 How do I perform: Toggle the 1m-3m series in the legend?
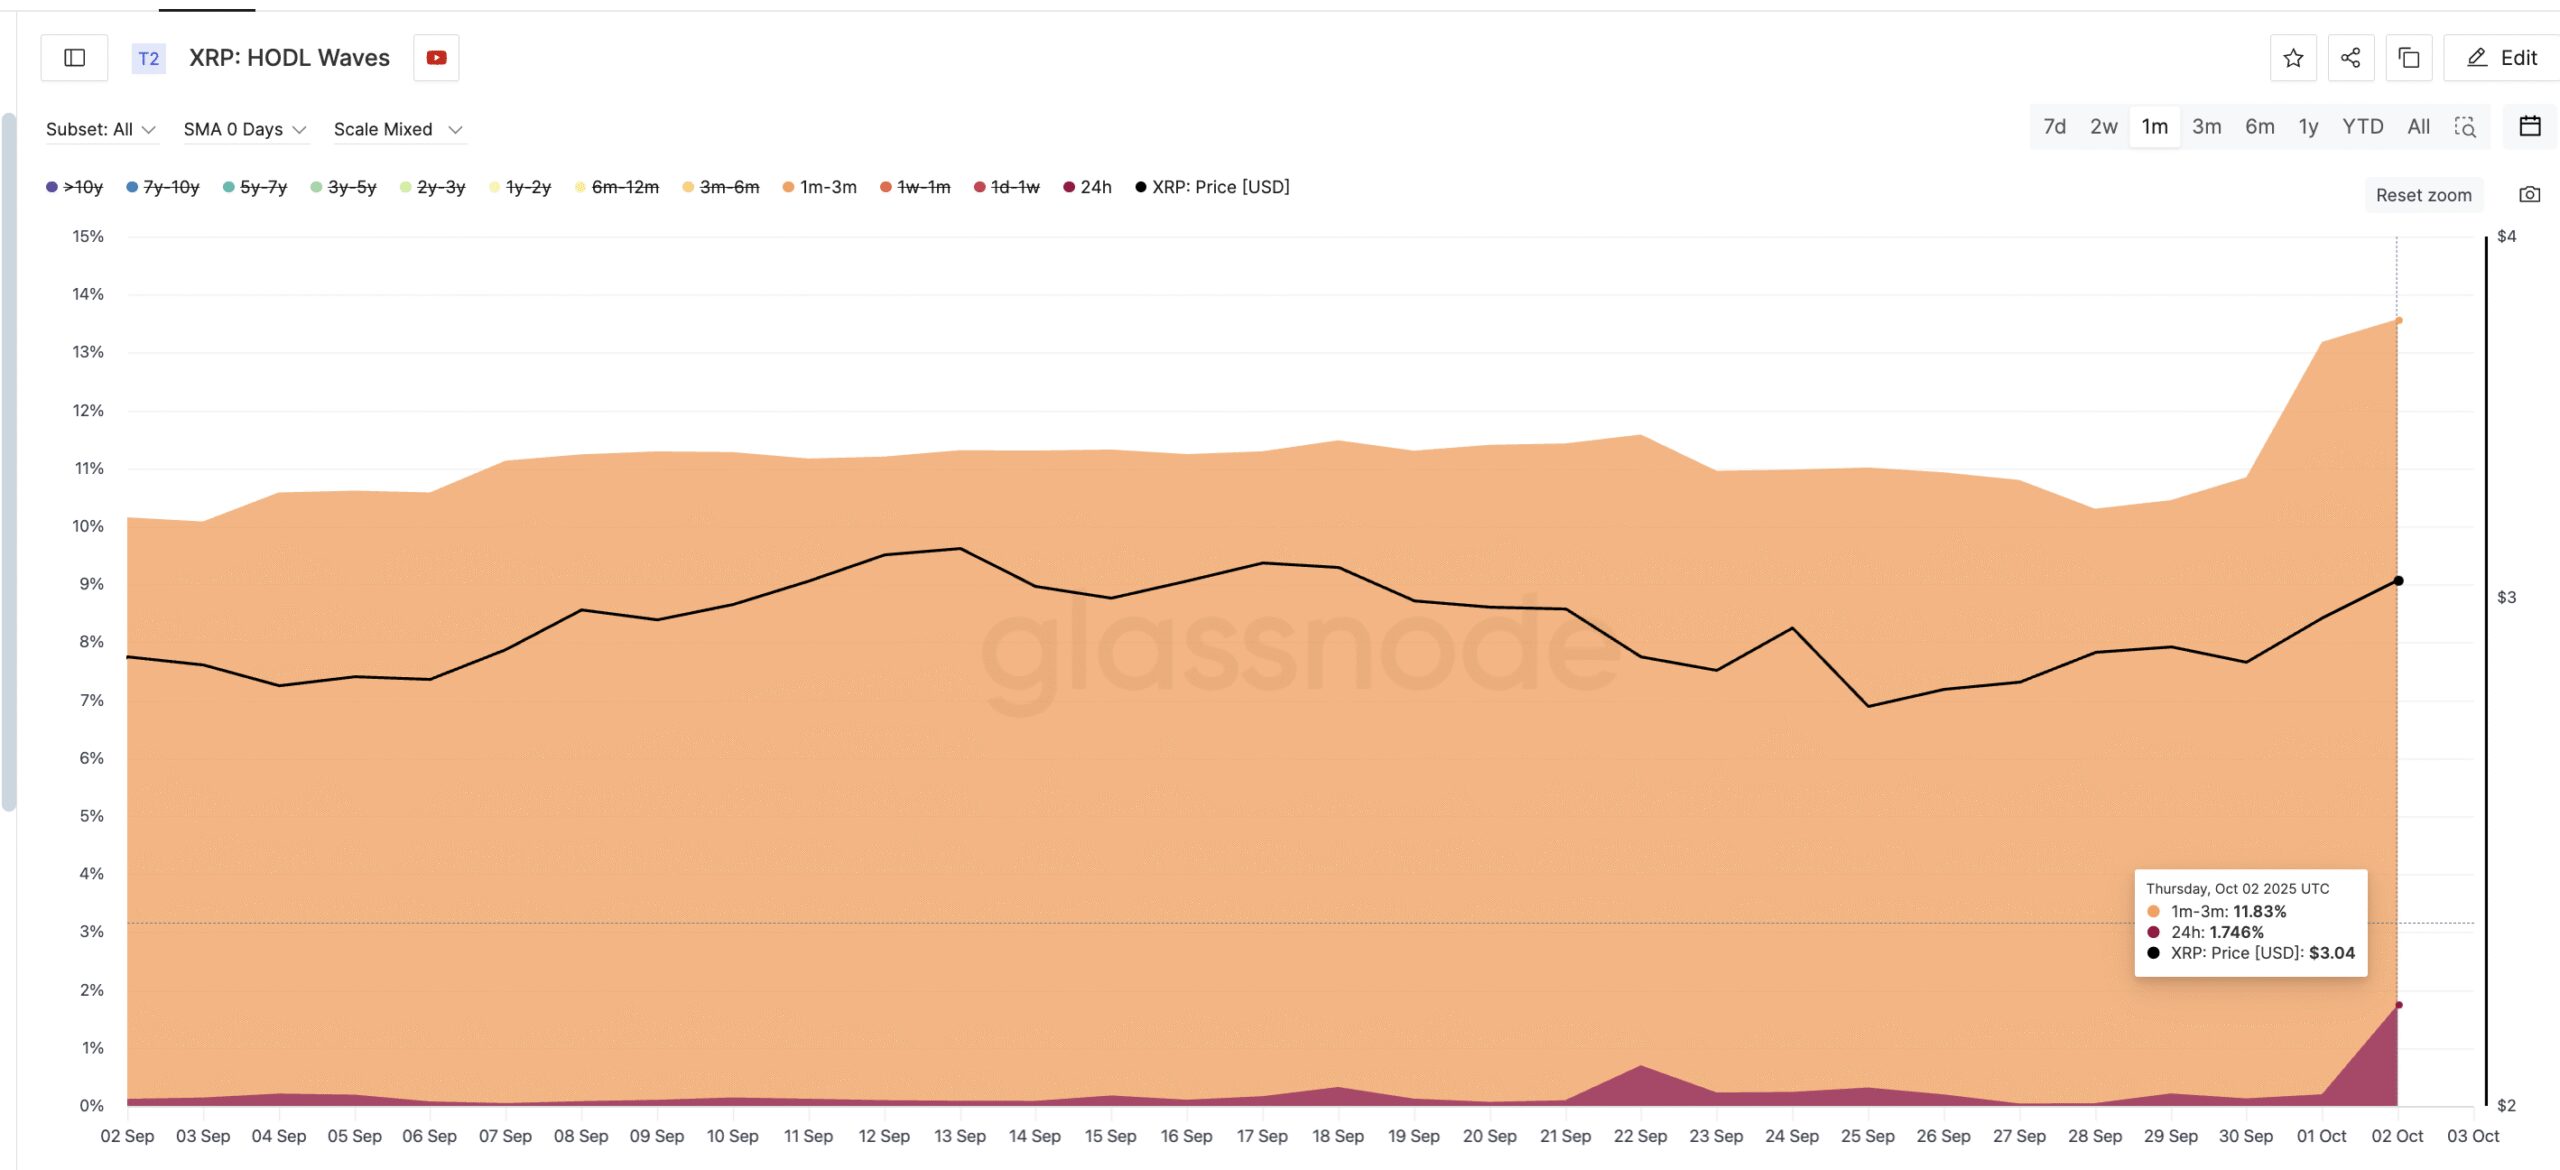(822, 187)
